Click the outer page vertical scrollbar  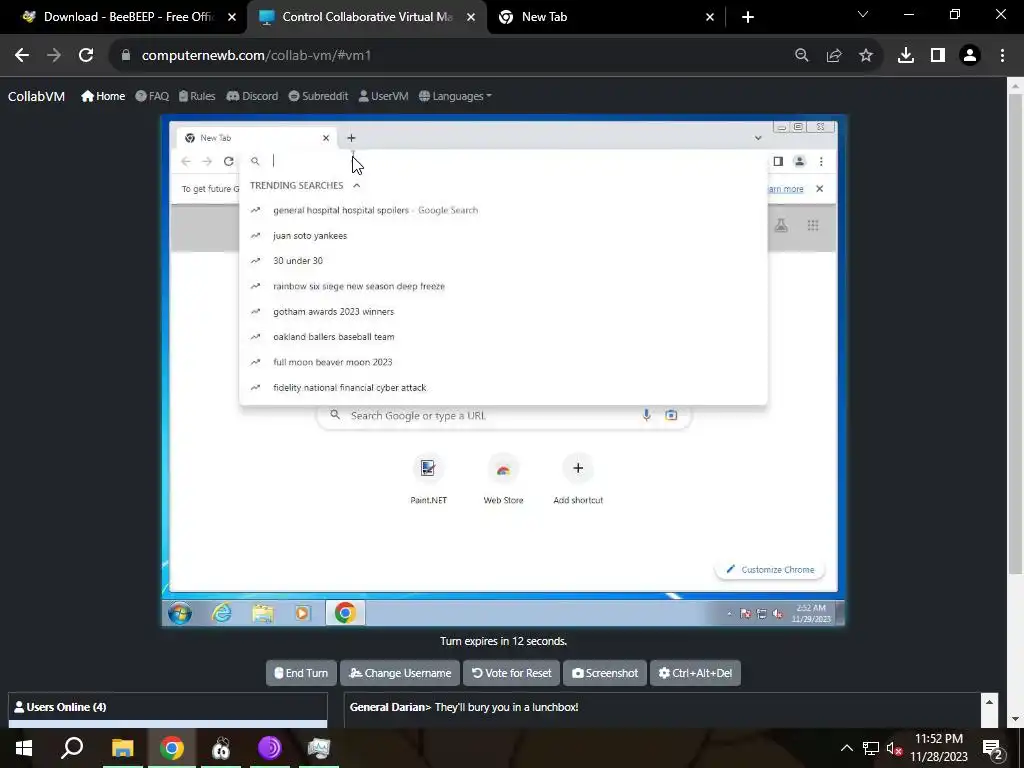tap(1015, 333)
